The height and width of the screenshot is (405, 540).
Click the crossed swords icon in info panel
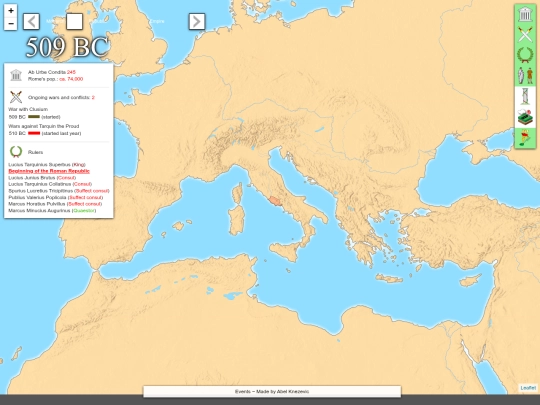[x=16, y=97]
